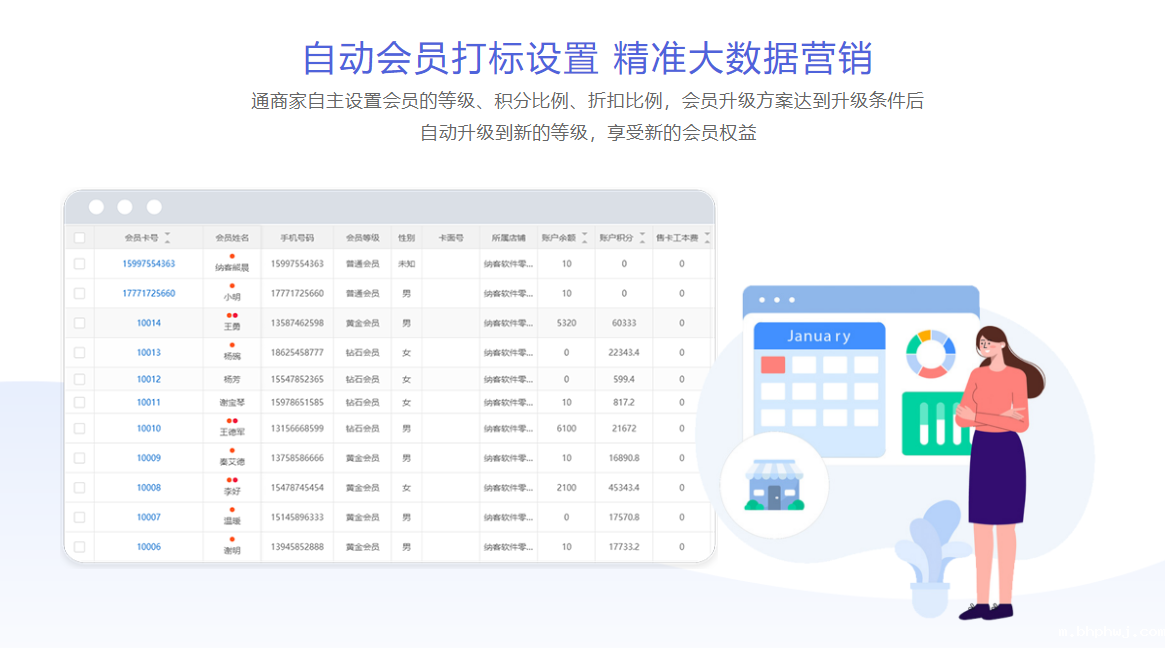Viewport: 1165px width, 648px height.
Task: Select phone number 15145896333
Action: pos(297,517)
